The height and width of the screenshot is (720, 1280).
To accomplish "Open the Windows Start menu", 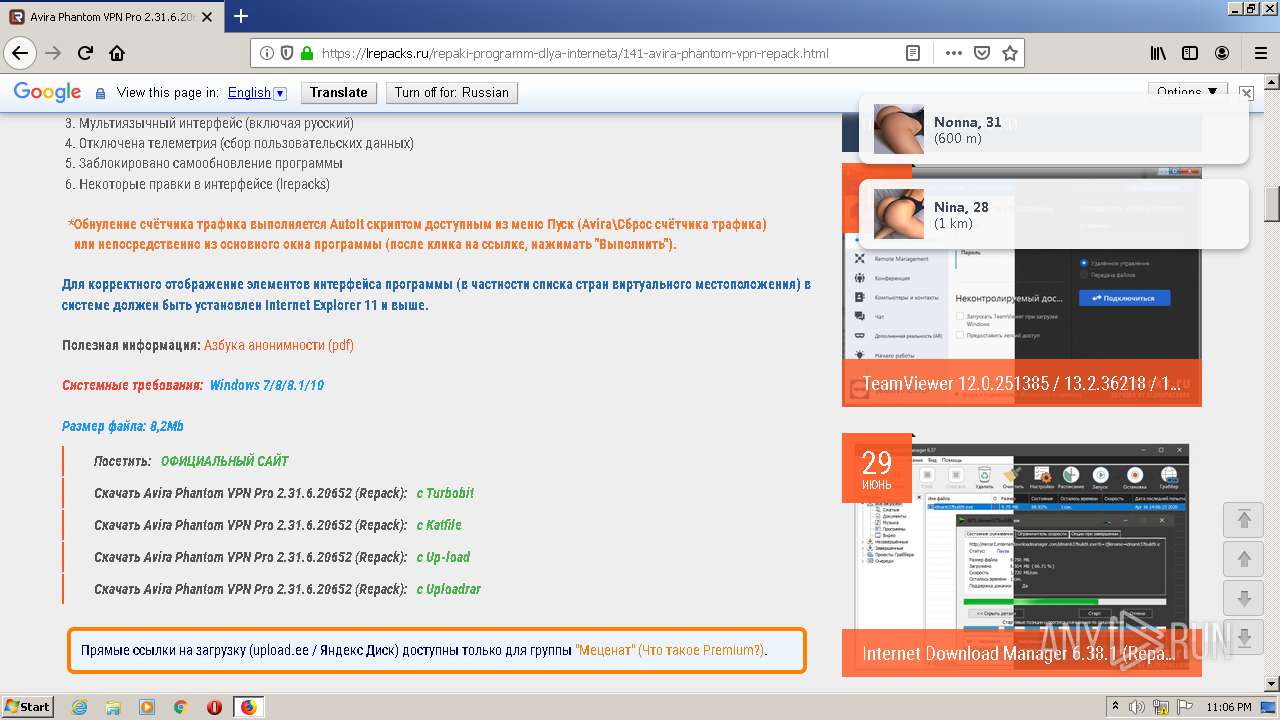I will (28, 707).
